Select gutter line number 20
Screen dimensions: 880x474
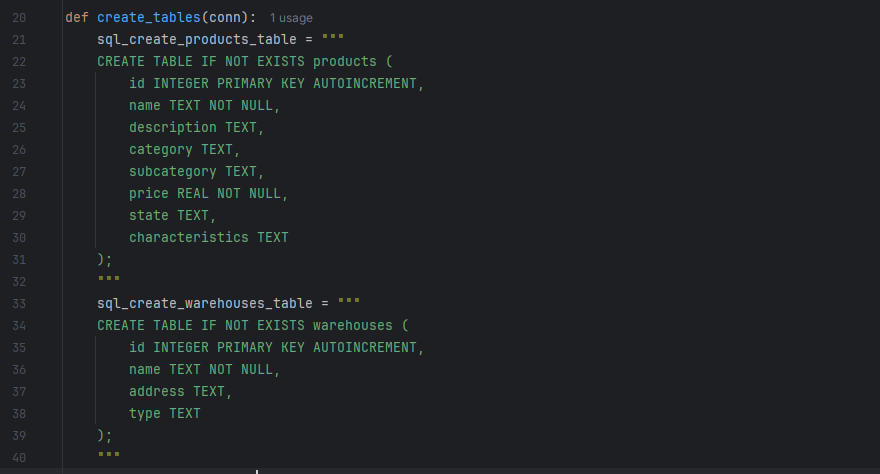(x=19, y=18)
